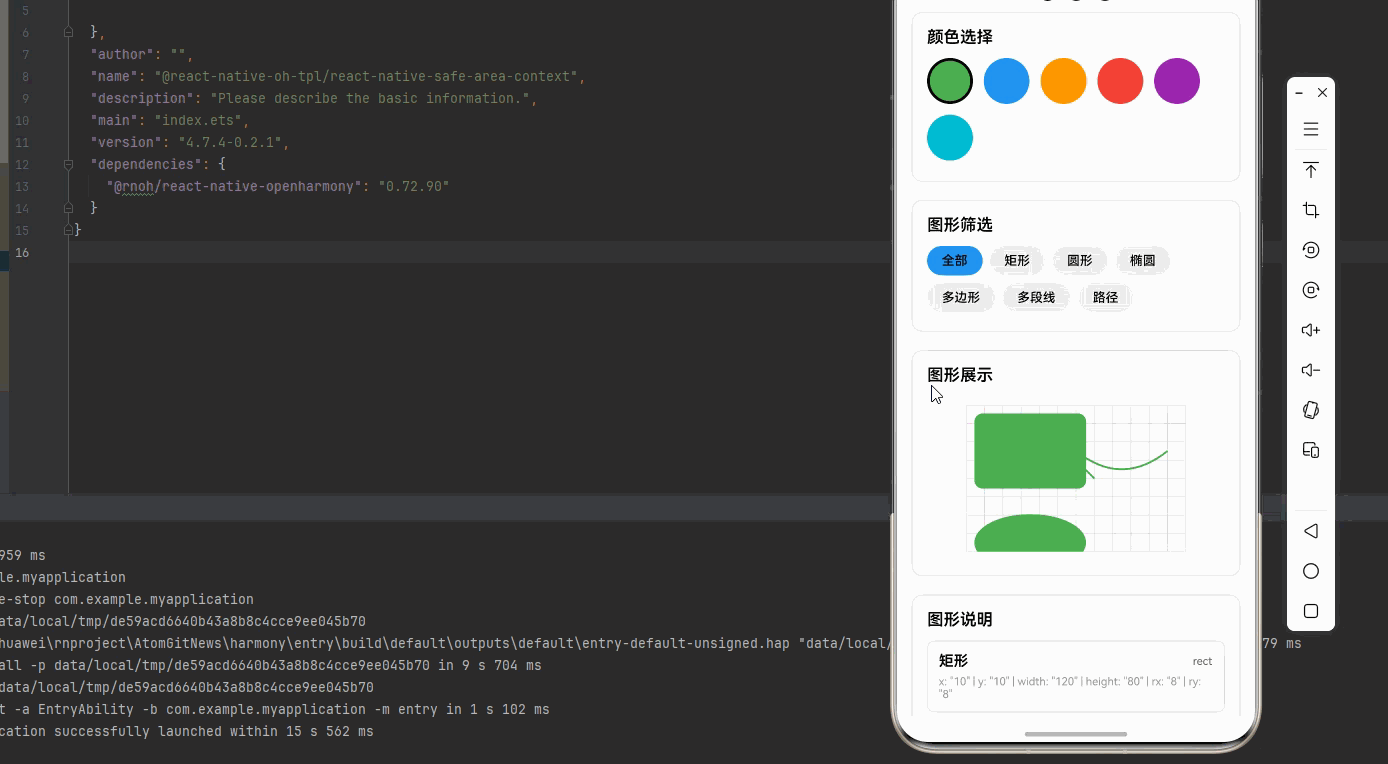Filter shapes by 多段线
The width and height of the screenshot is (1388, 764).
[1036, 297]
